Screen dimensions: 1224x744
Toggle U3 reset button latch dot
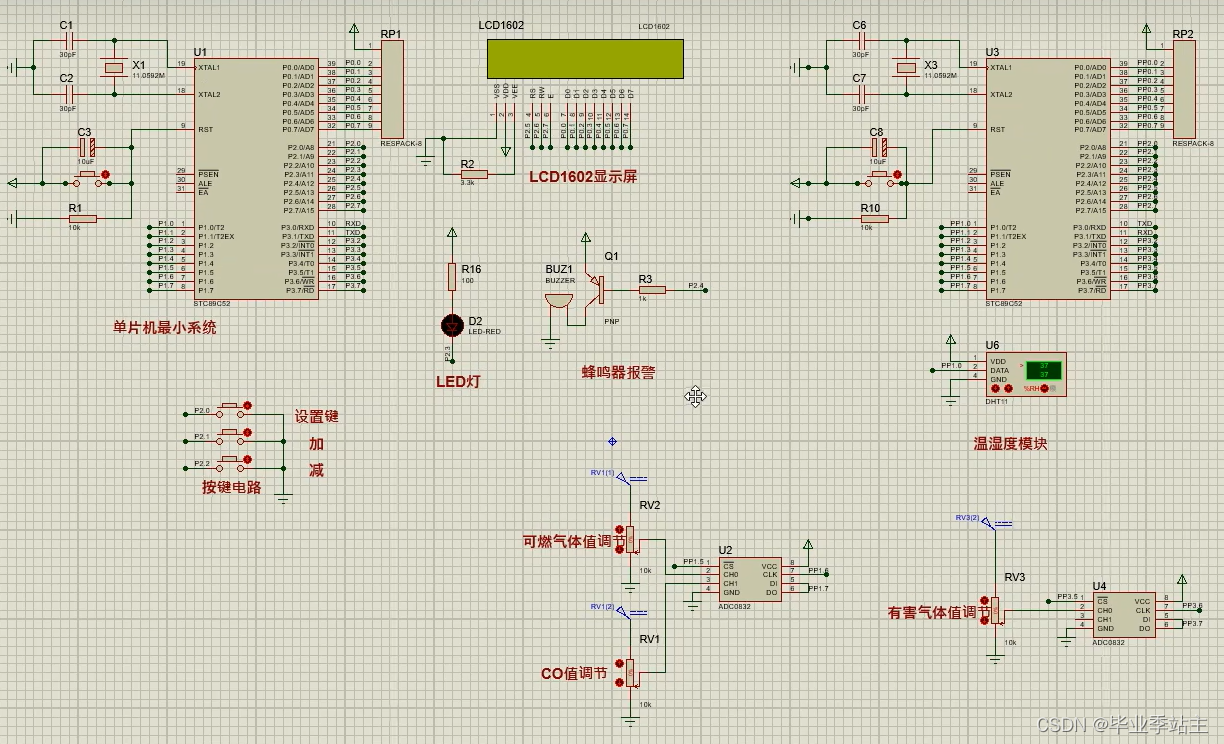pos(899,176)
